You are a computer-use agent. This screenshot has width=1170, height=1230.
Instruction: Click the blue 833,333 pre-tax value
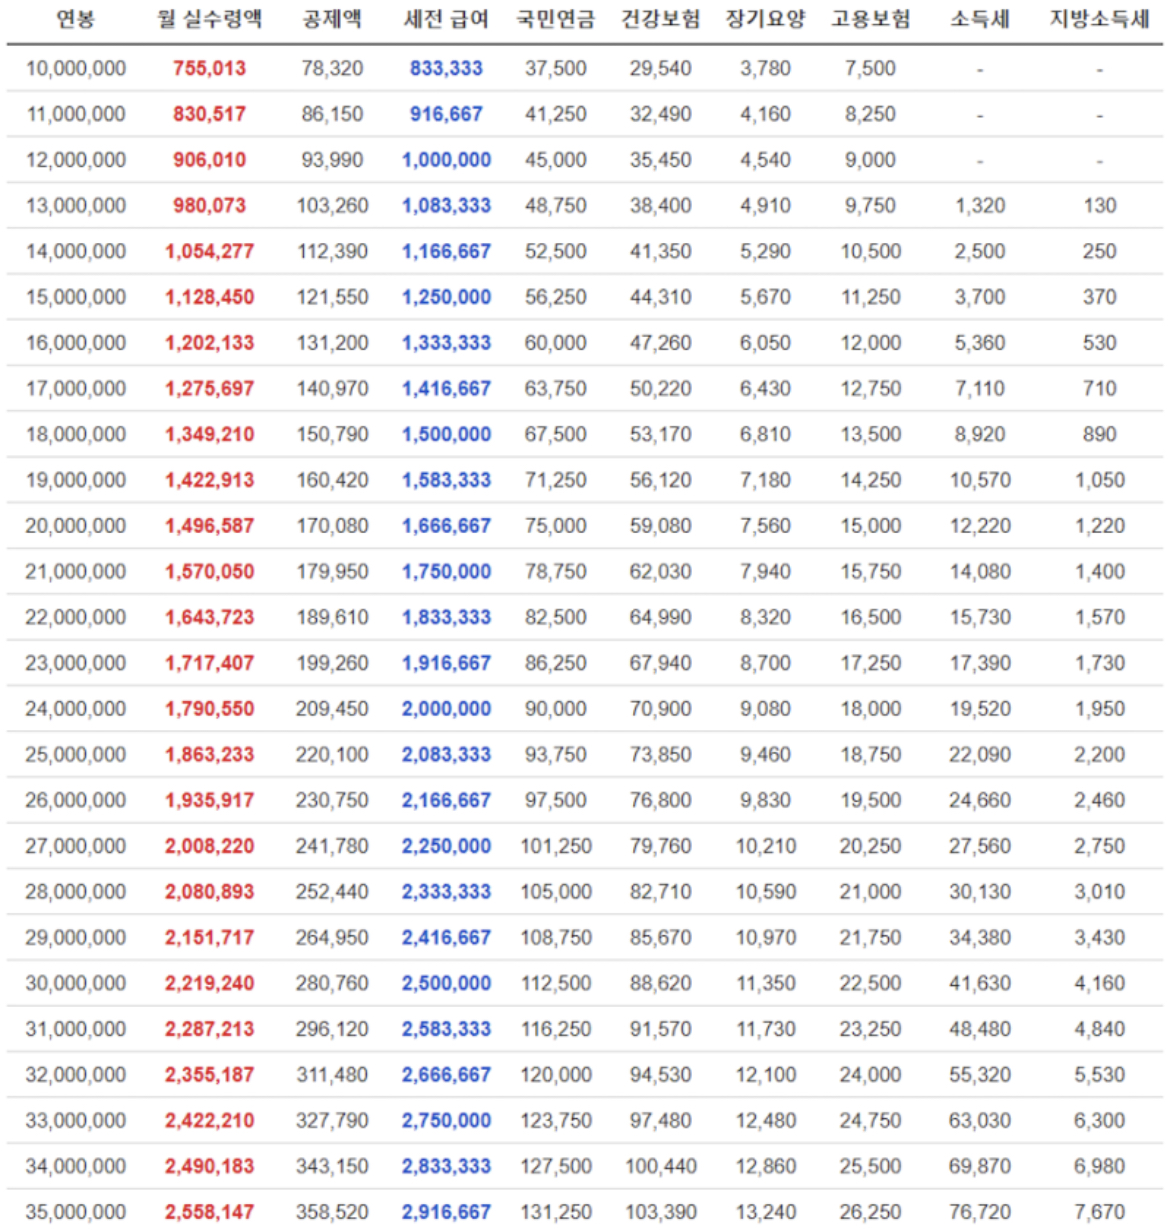click(x=446, y=68)
